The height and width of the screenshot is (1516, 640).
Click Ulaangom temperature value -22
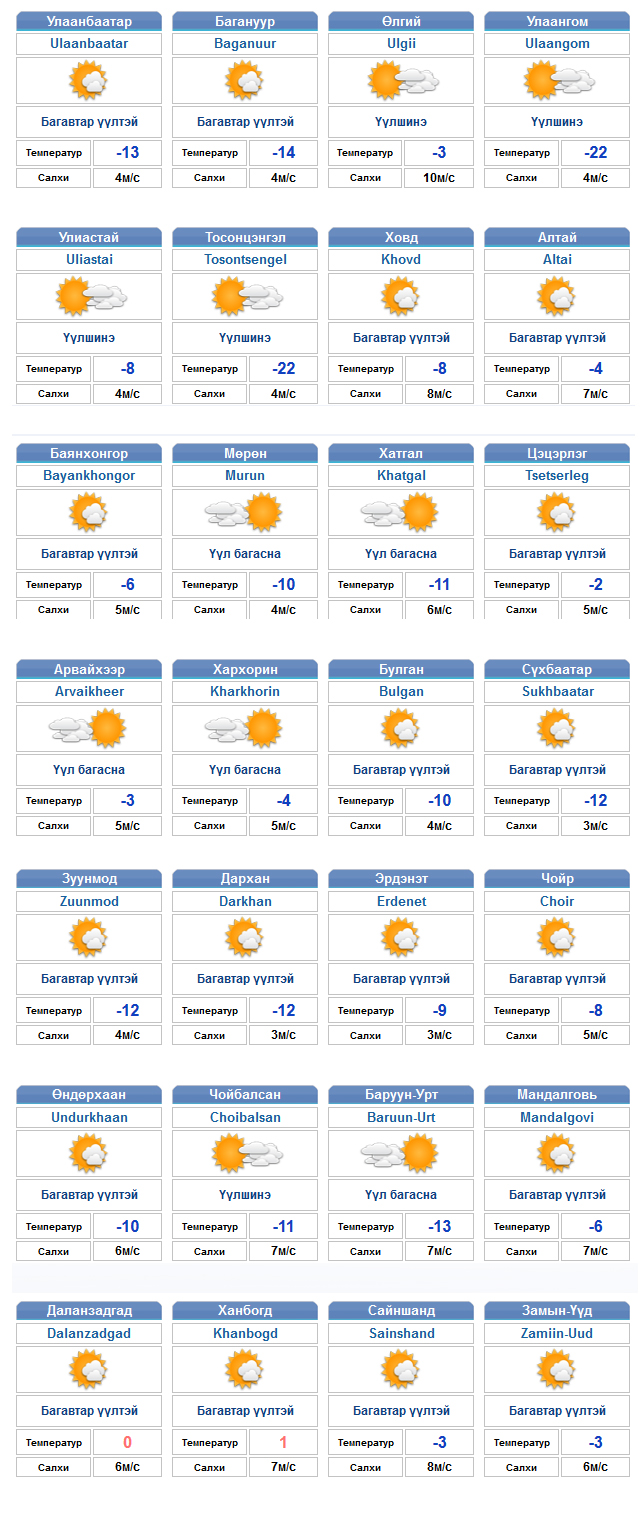[x=596, y=152]
